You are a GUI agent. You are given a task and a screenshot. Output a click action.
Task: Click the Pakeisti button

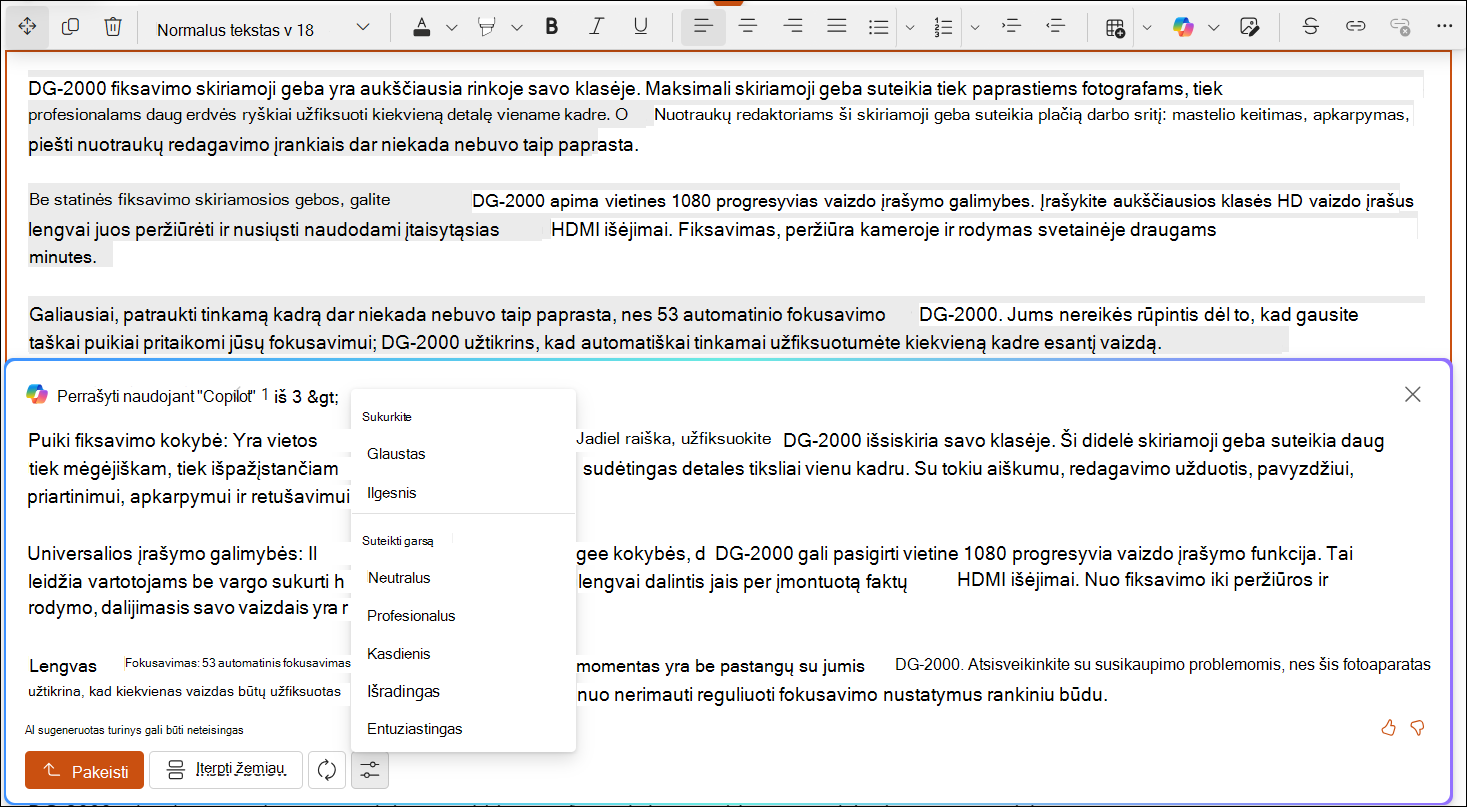pyautogui.click(x=84, y=771)
